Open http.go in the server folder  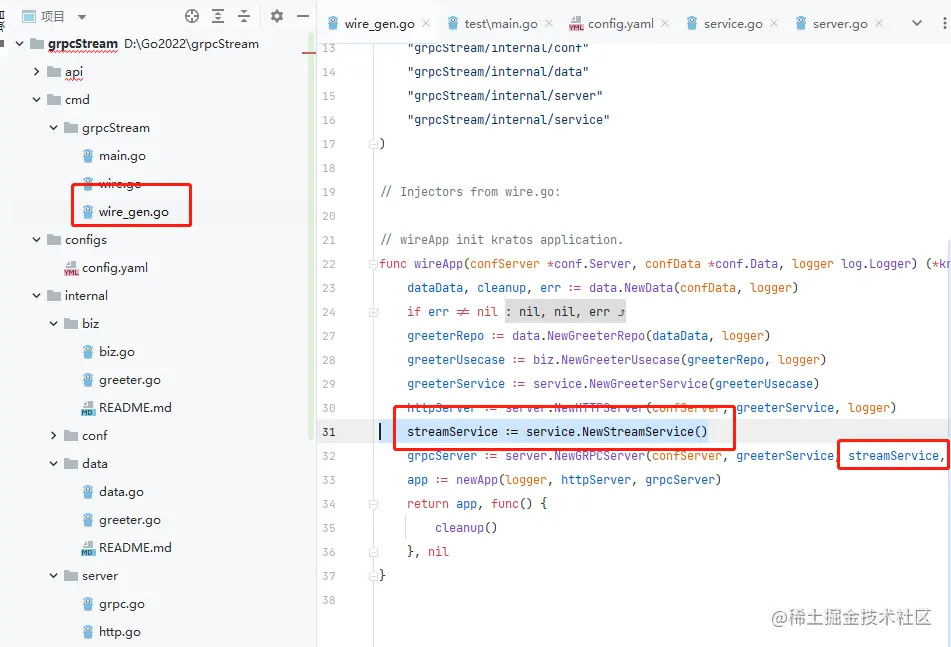tap(119, 632)
